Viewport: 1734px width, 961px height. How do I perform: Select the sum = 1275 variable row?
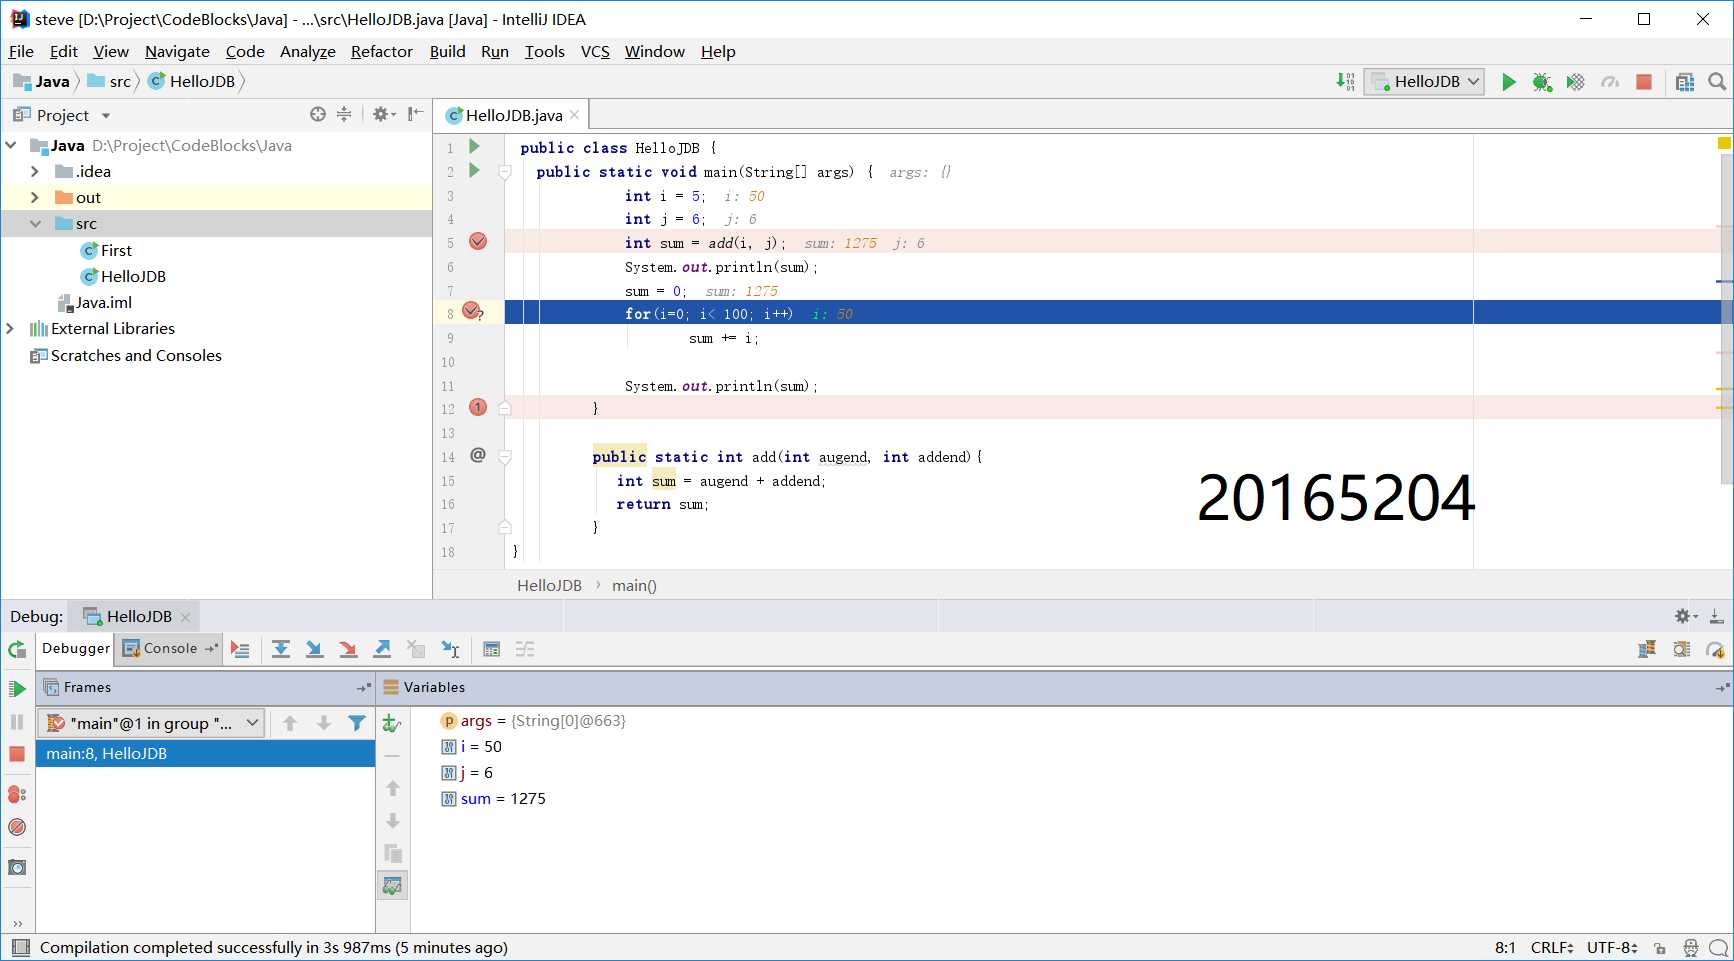[503, 799]
